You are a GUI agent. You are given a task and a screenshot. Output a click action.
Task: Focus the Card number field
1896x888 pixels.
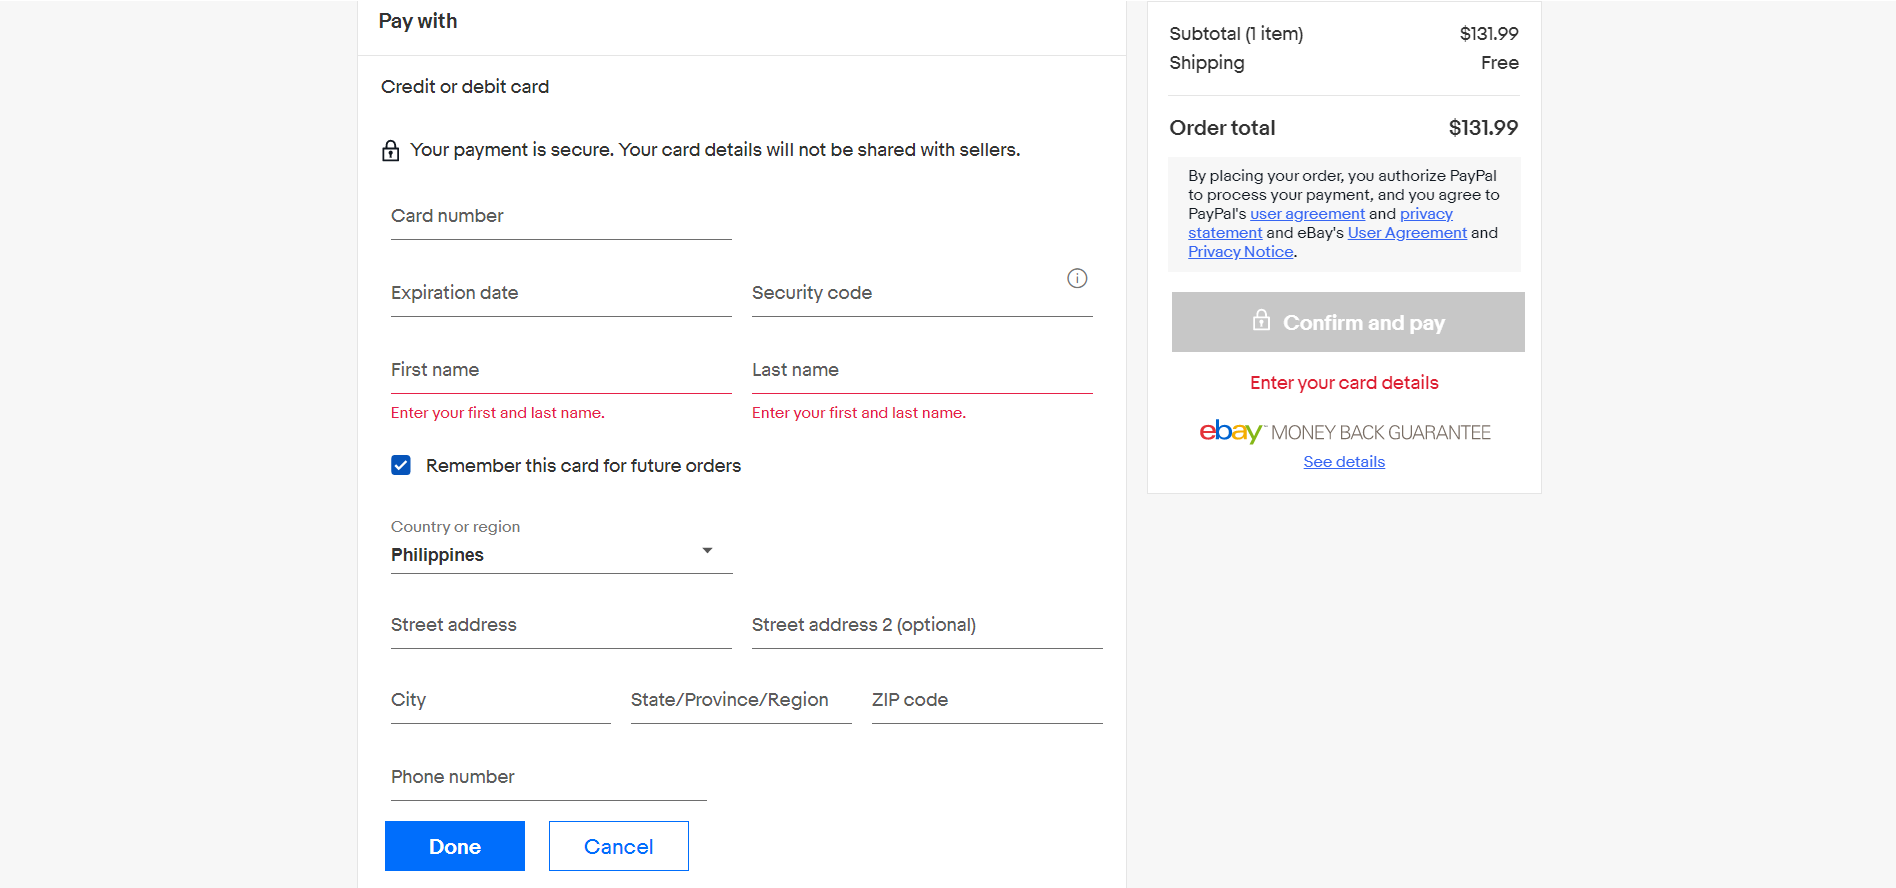tap(561, 217)
